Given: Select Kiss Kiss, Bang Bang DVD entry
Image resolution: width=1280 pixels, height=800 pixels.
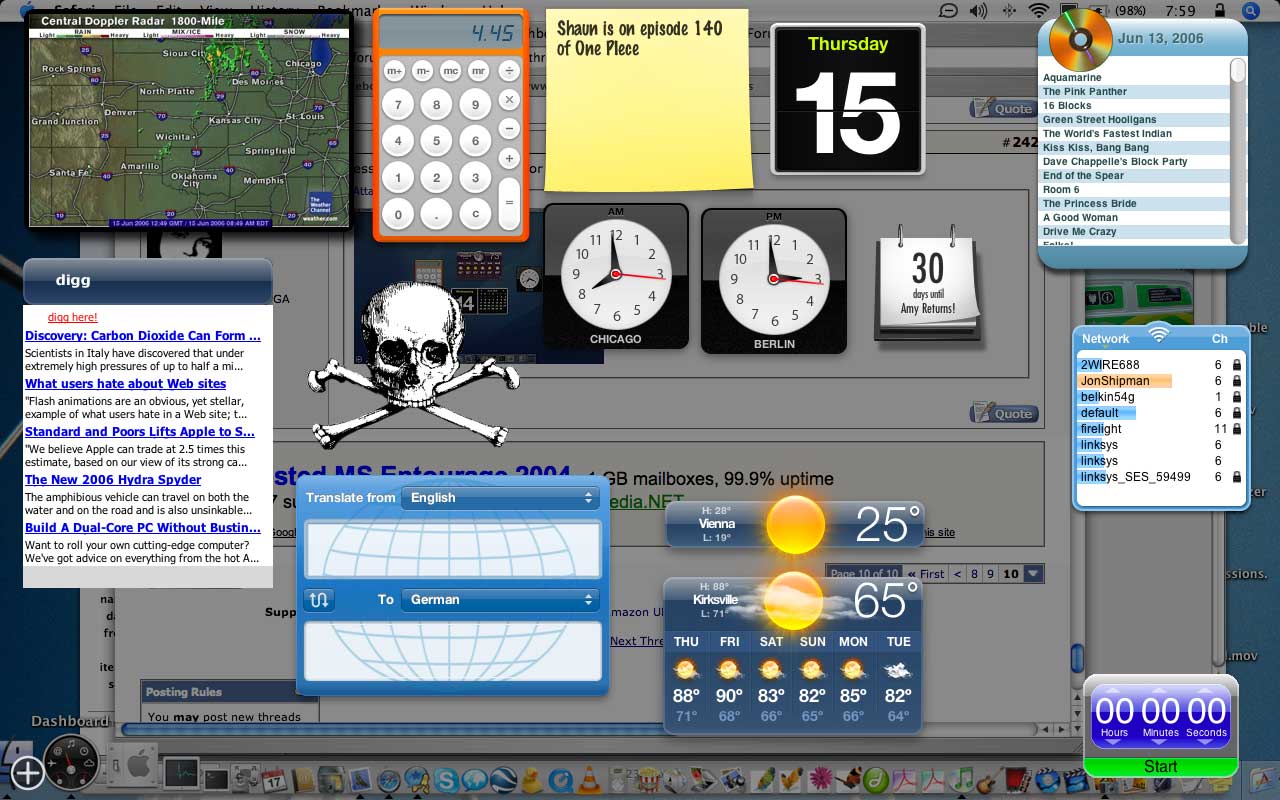Looking at the screenshot, I should pyautogui.click(x=1135, y=148).
